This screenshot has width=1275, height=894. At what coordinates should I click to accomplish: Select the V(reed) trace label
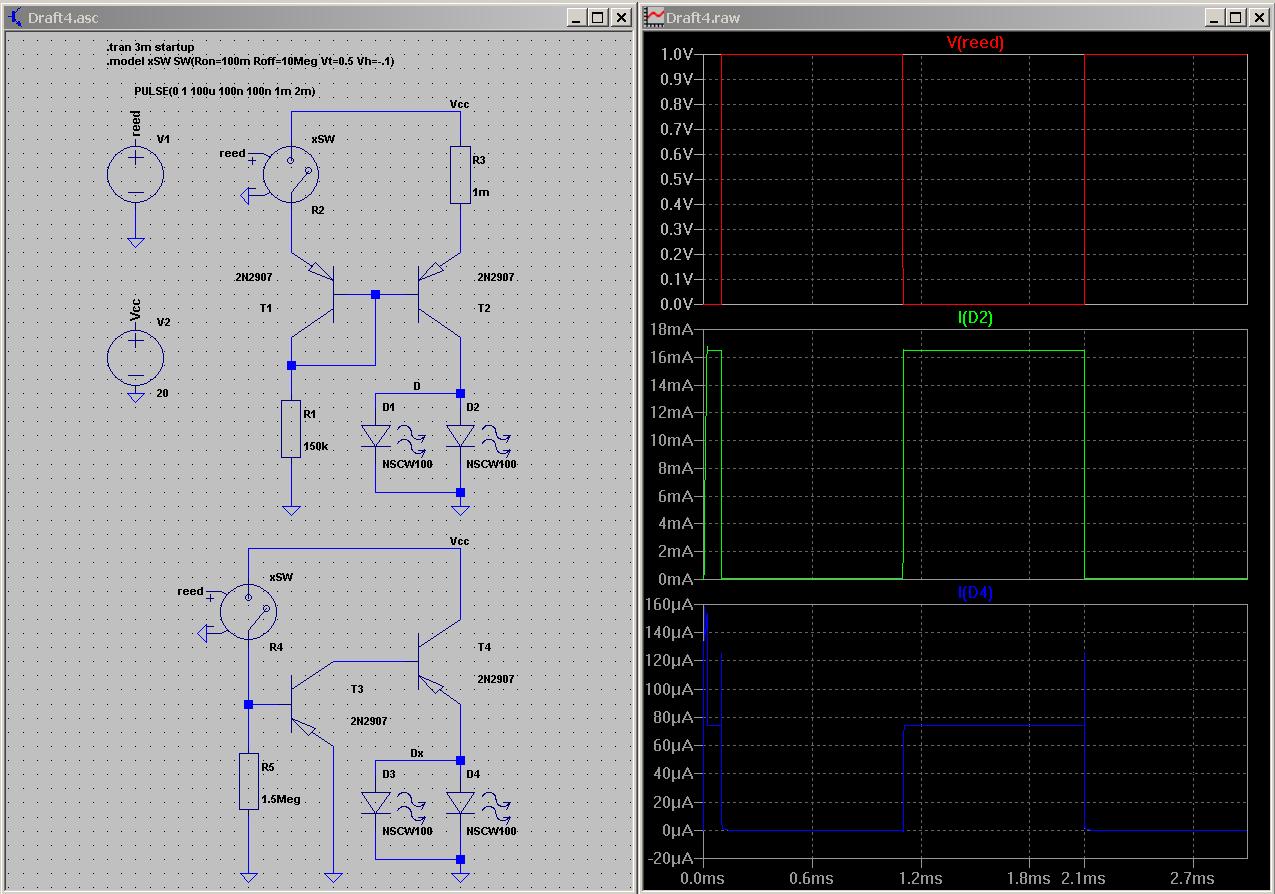pyautogui.click(x=975, y=42)
